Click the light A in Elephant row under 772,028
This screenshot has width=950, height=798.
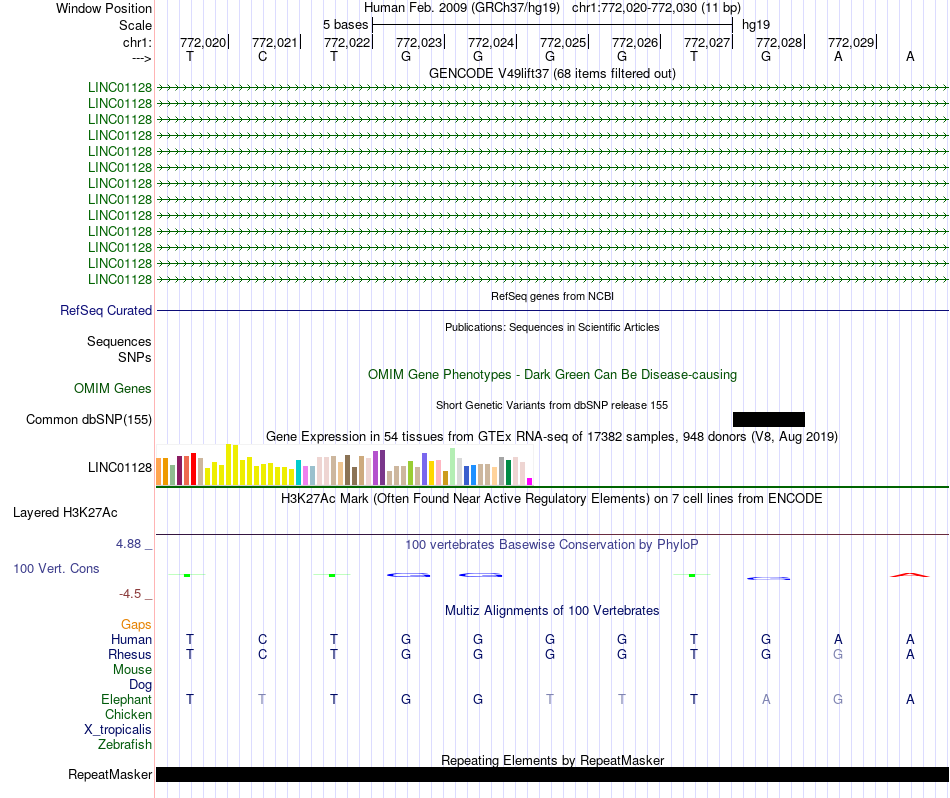(x=766, y=699)
